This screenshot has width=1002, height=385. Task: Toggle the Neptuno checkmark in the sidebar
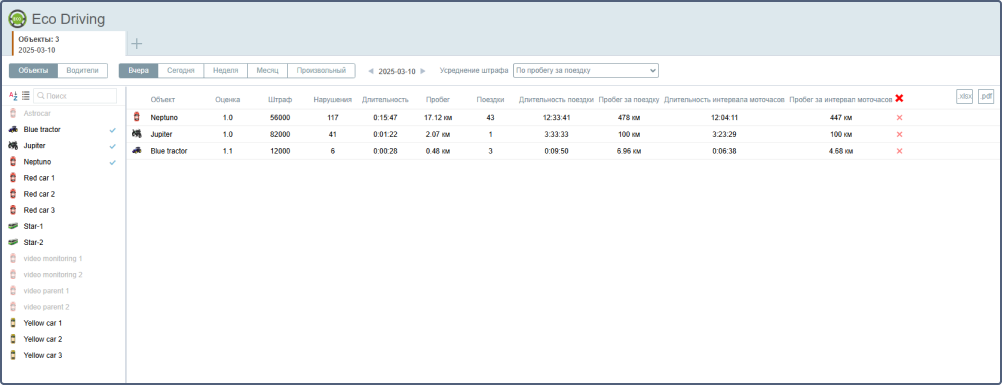click(112, 162)
